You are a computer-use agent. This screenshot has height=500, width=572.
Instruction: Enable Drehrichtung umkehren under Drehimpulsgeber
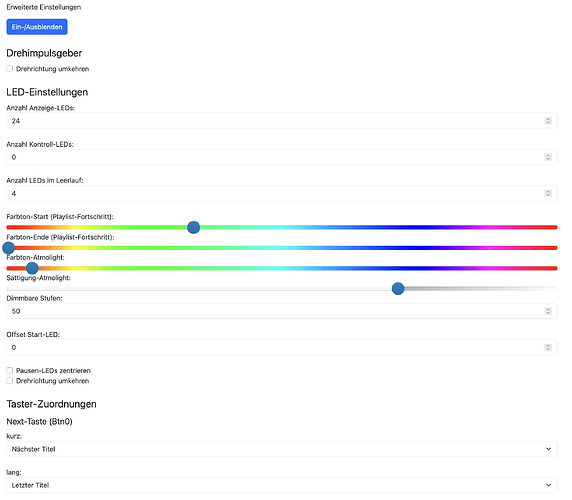point(9,69)
